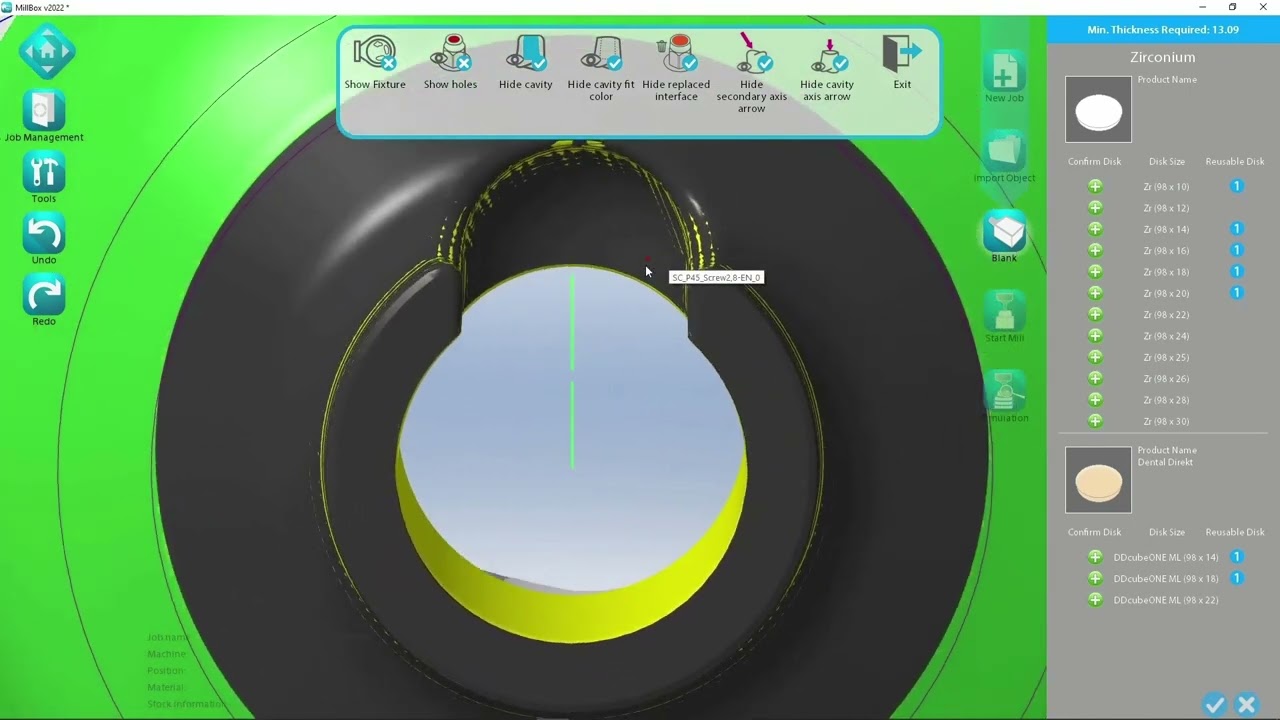
Task: Click the Dental Direkt product name text
Action: pyautogui.click(x=1165, y=462)
